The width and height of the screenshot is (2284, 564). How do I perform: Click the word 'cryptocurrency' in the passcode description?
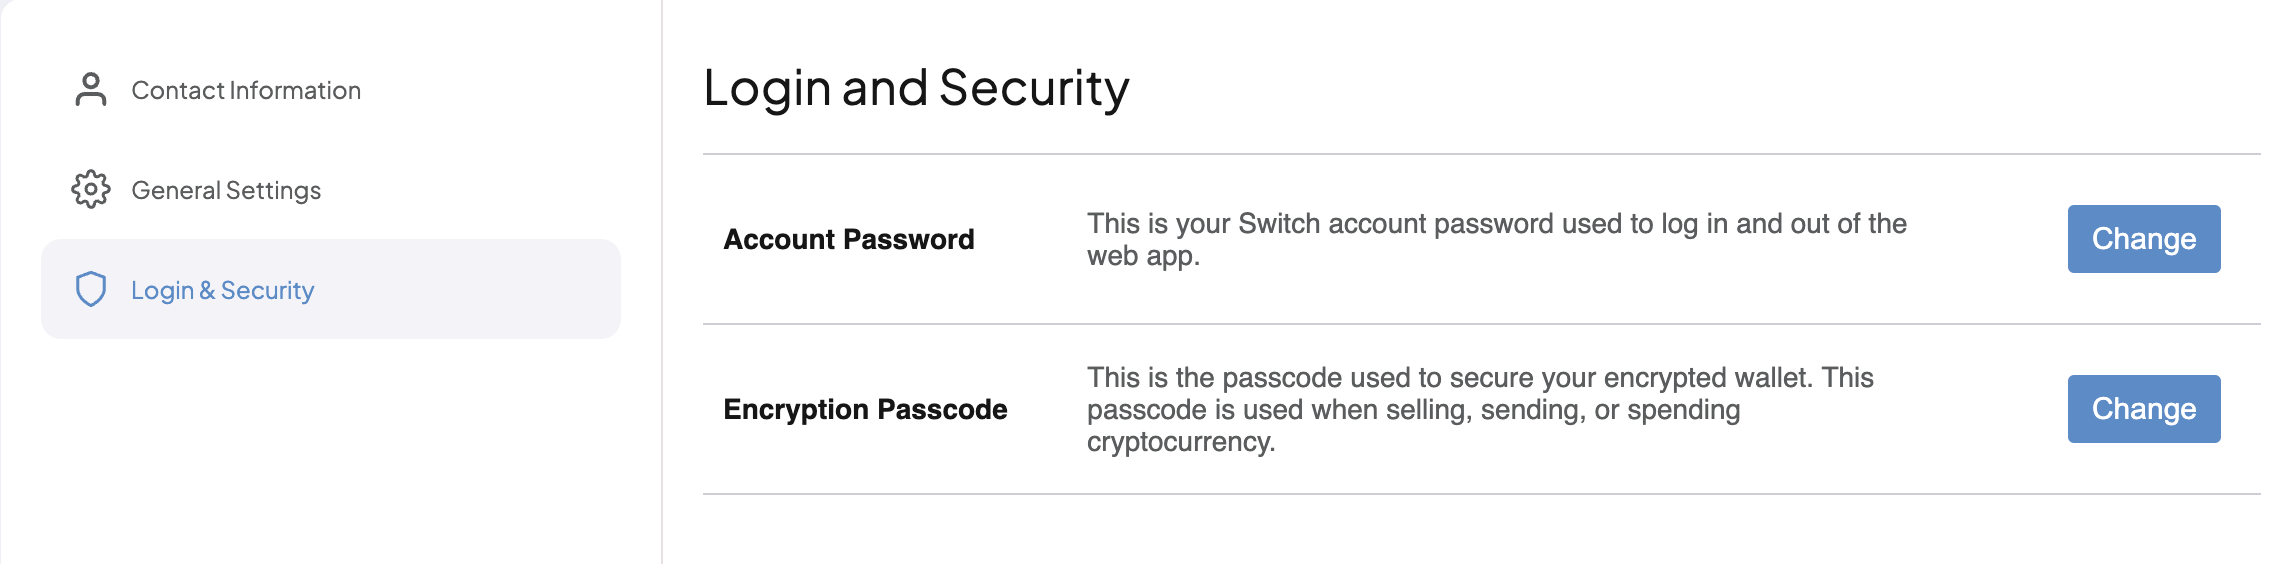pos(1181,442)
